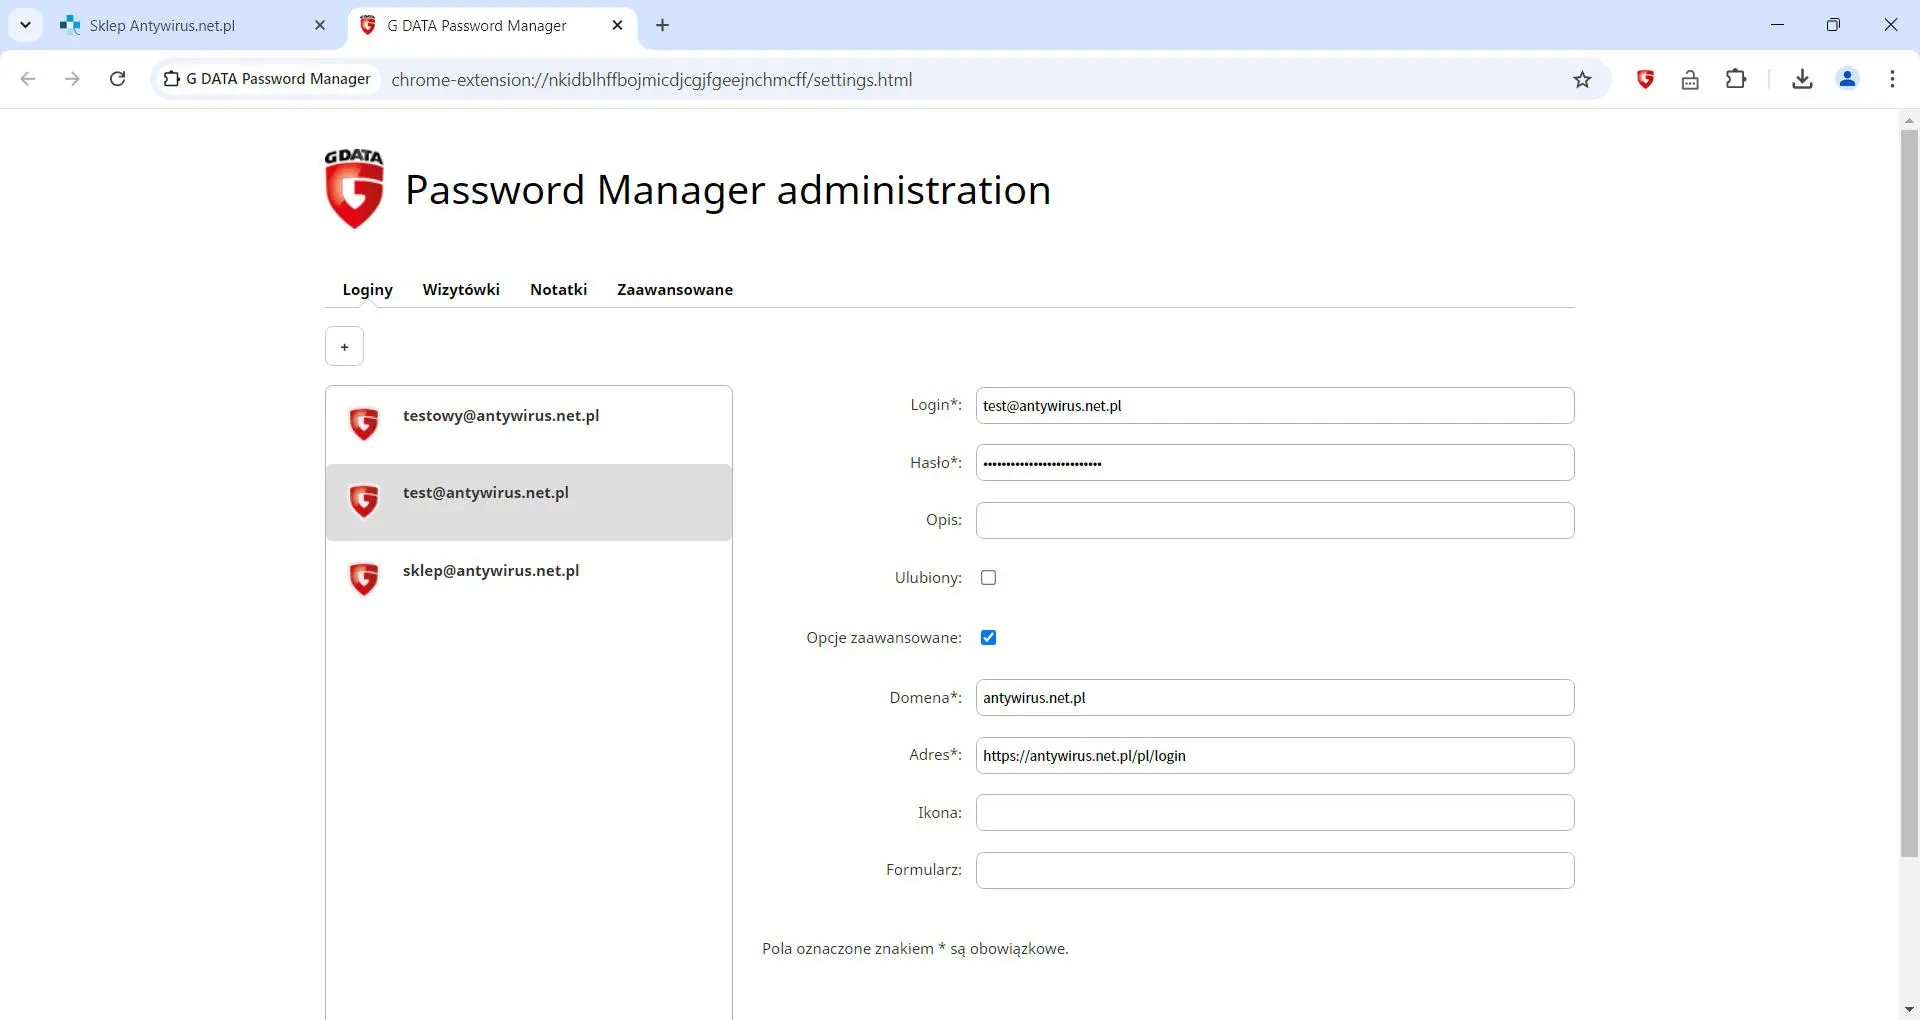1920x1020 pixels.
Task: Open the Chrome profile avatar icon
Action: (1847, 79)
